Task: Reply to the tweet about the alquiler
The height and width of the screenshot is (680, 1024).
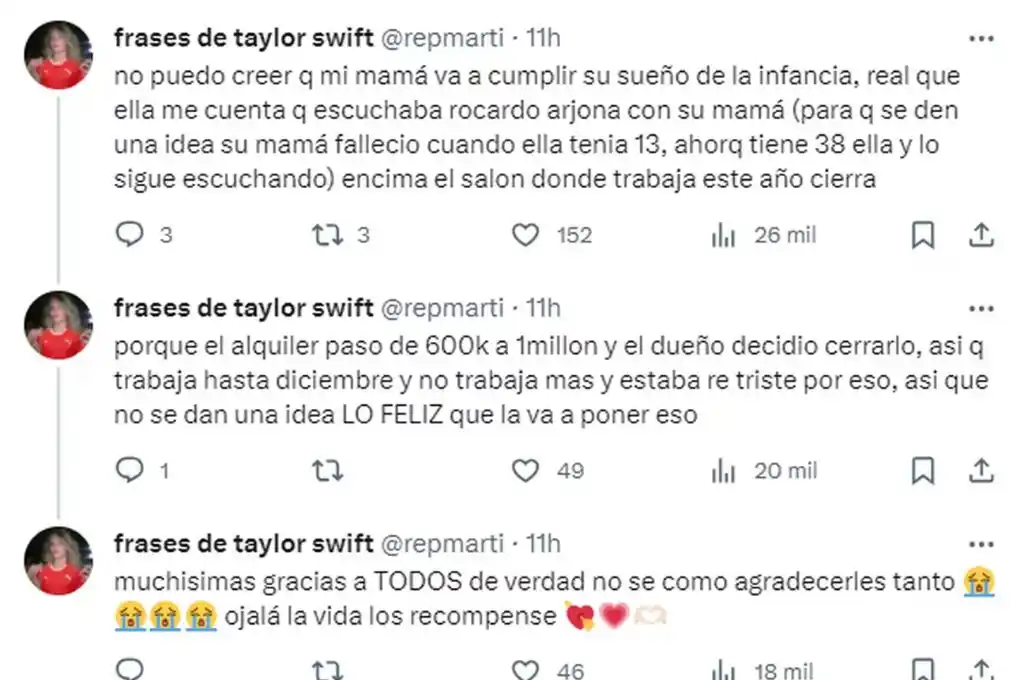Action: click(131, 470)
